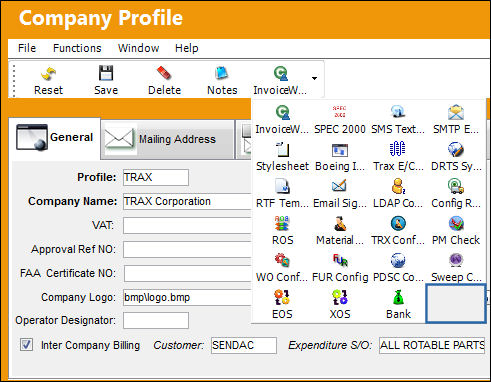Click the Profile input field
The width and height of the screenshot is (491, 382).
point(156,177)
